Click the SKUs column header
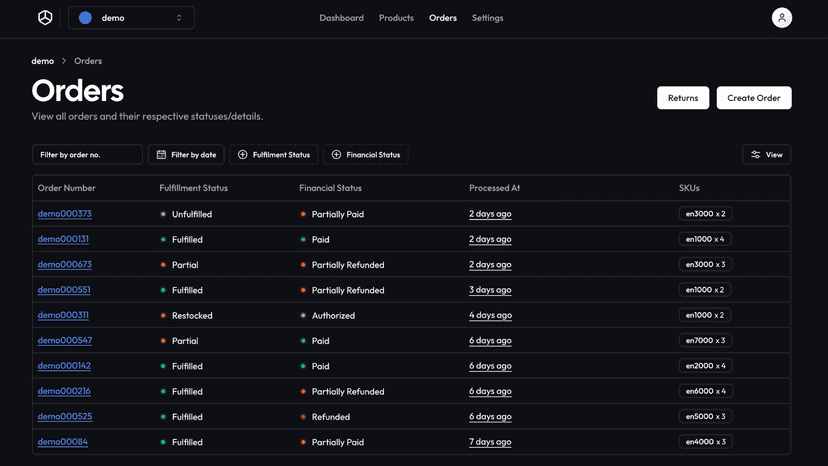The height and width of the screenshot is (466, 828). click(689, 188)
